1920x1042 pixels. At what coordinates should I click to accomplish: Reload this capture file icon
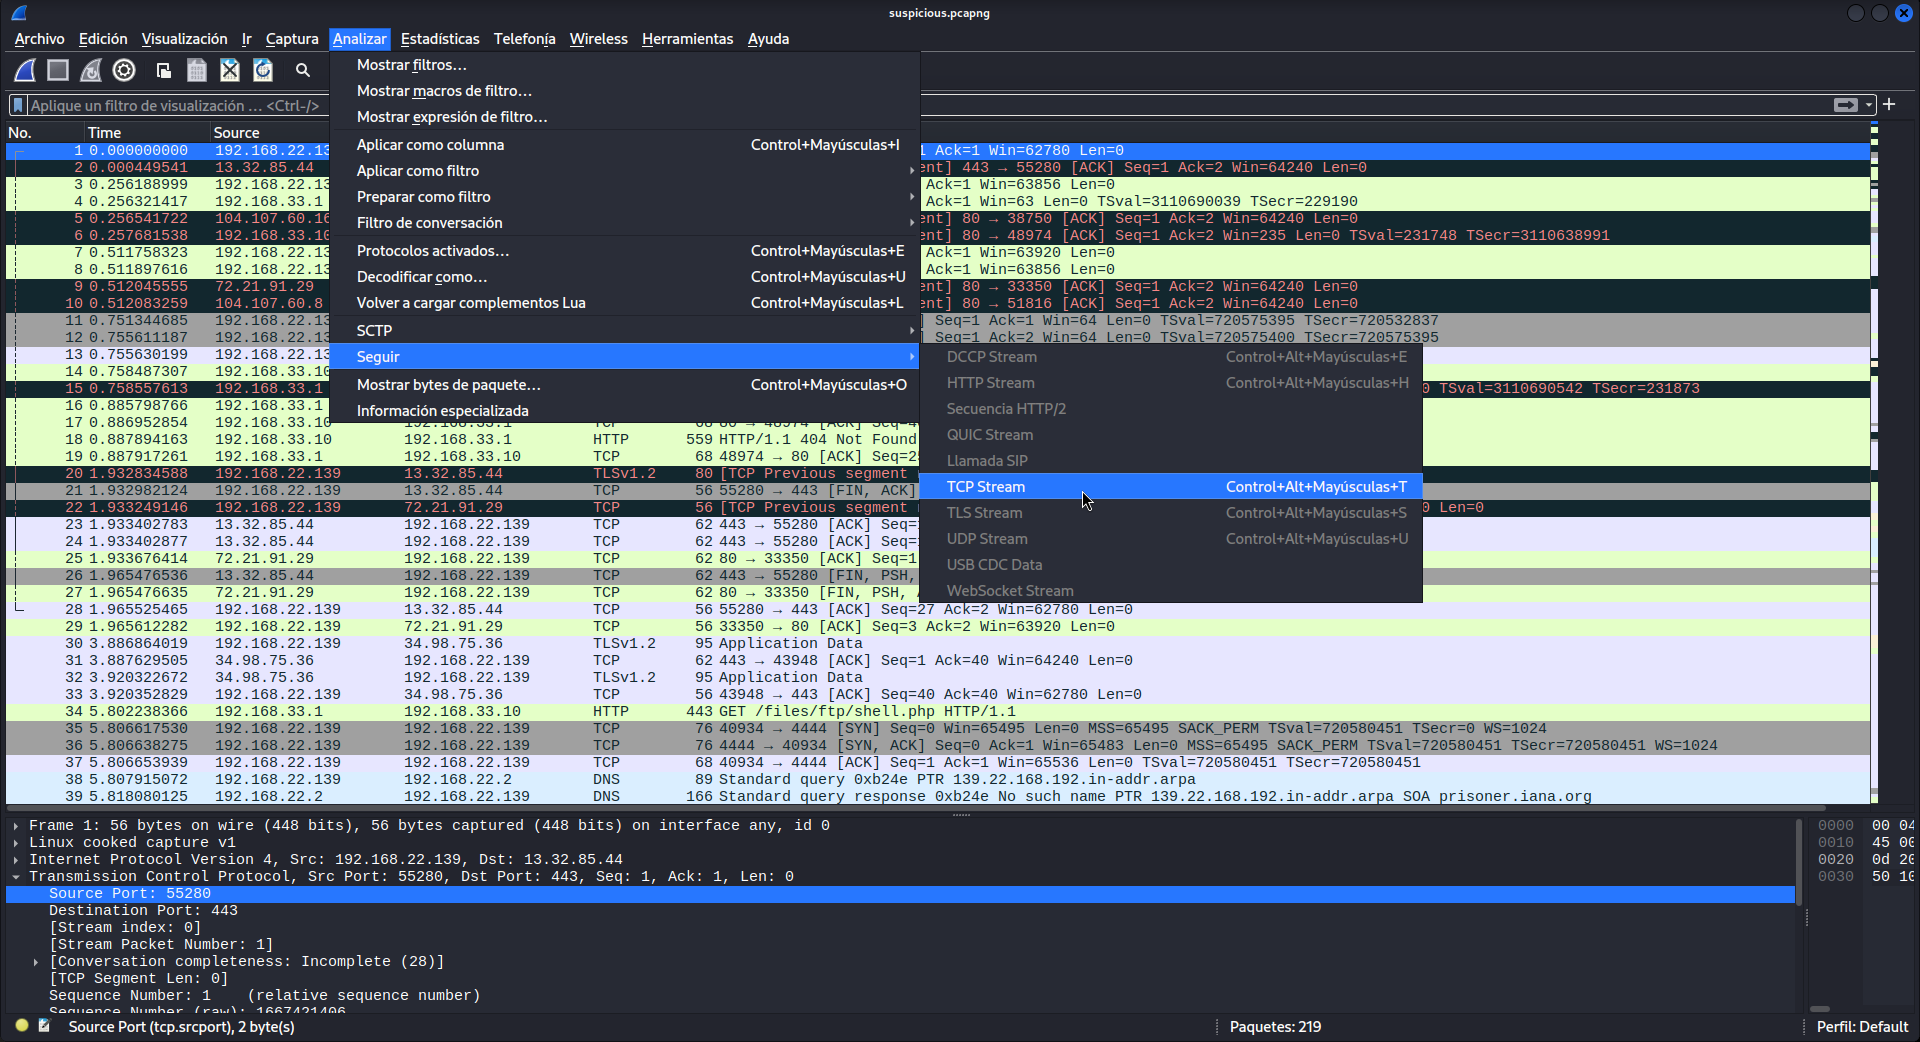[x=263, y=70]
